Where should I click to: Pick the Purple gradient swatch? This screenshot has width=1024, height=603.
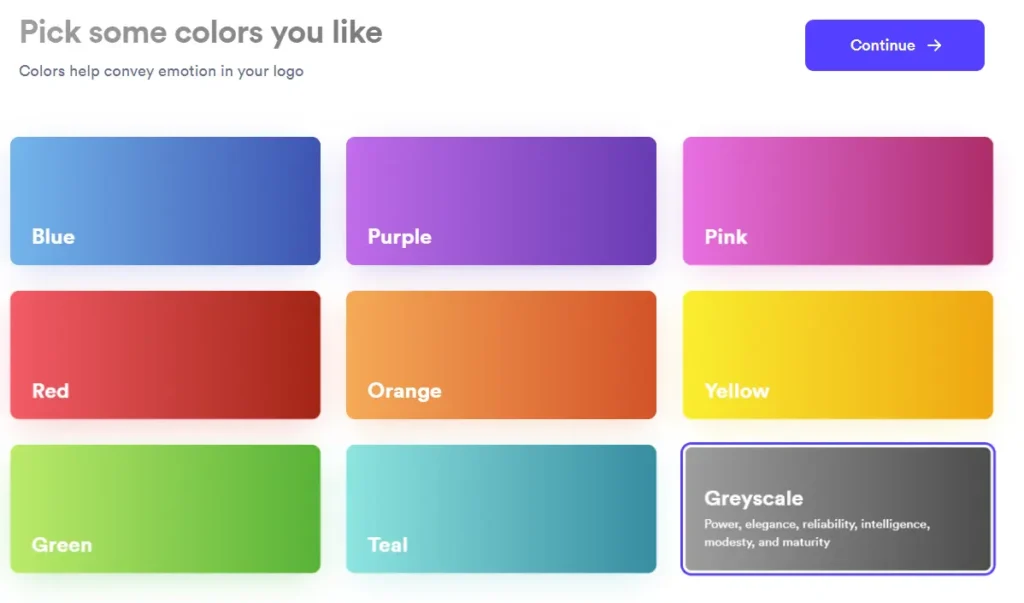[x=501, y=200]
